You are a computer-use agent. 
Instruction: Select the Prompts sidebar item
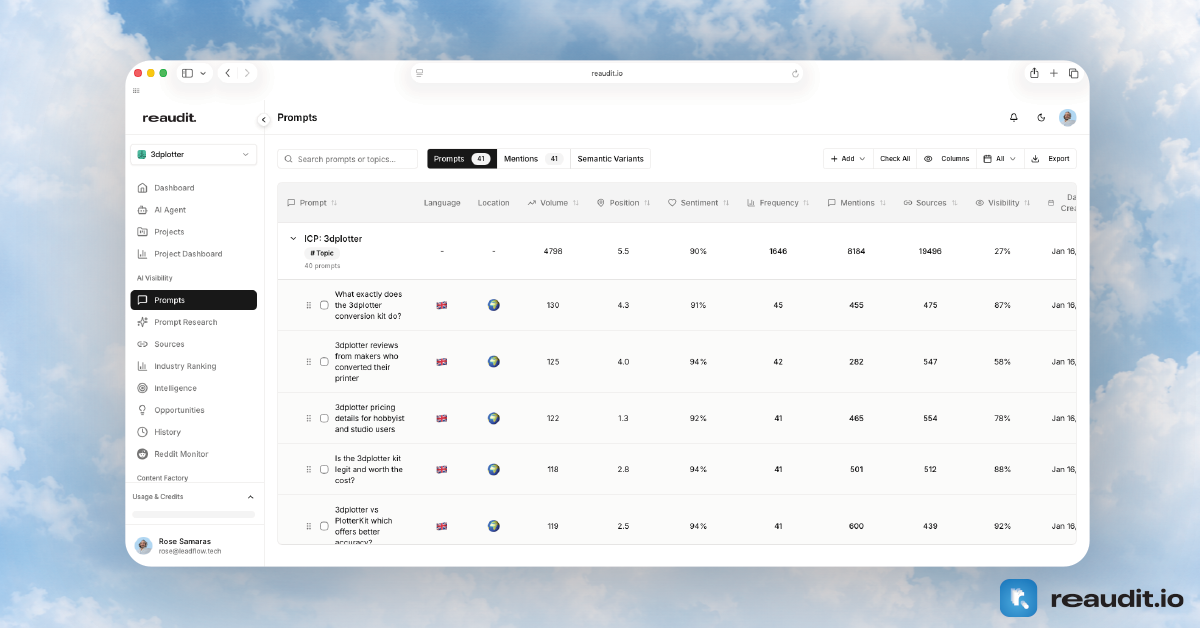click(x=193, y=300)
